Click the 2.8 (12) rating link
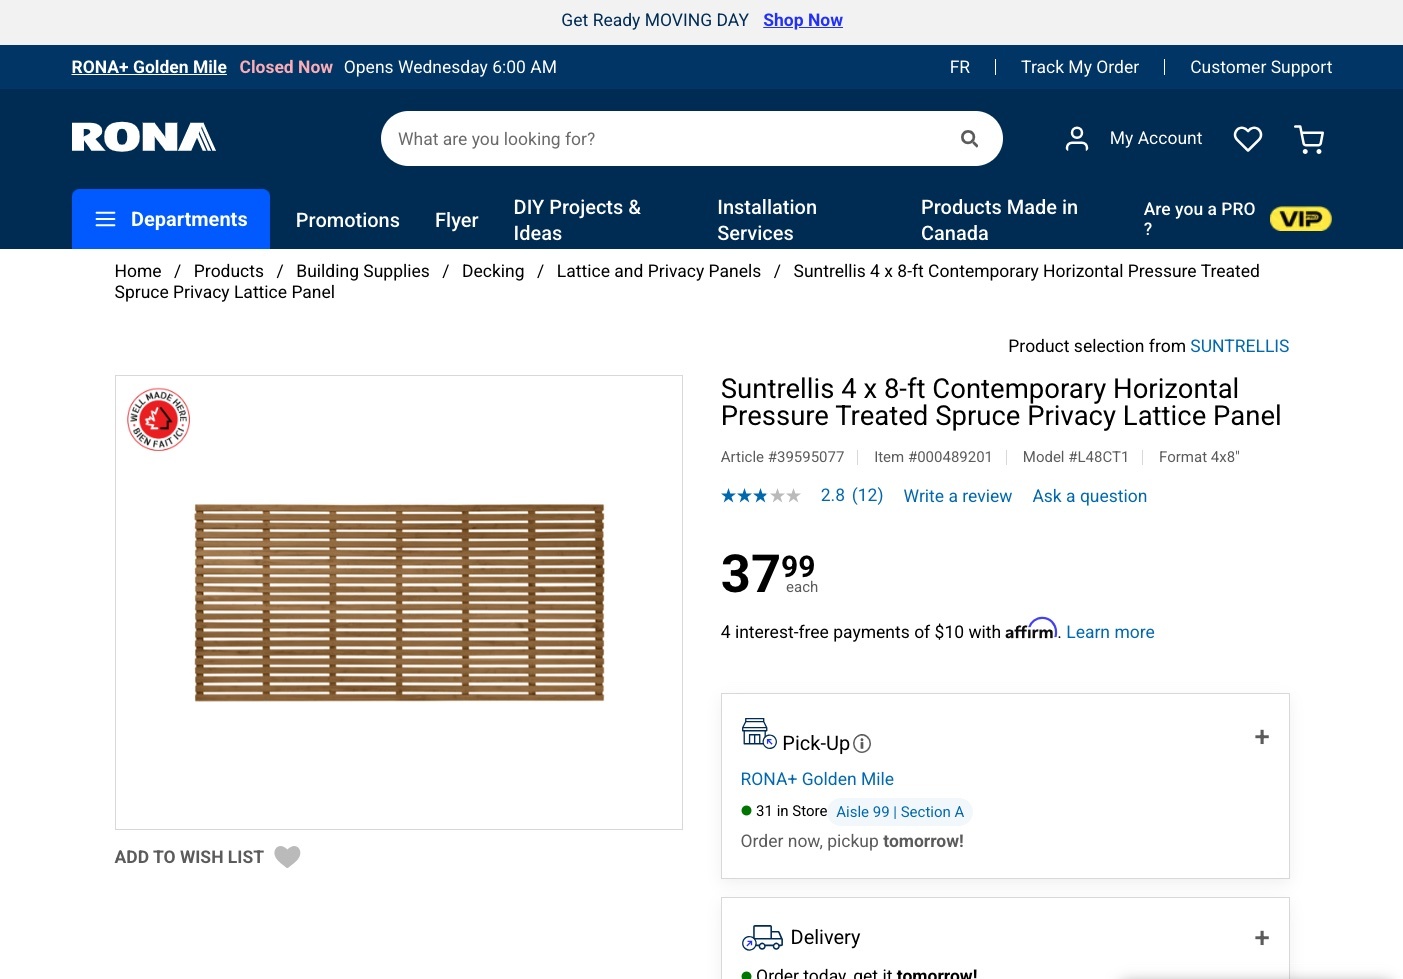The height and width of the screenshot is (979, 1403). coord(852,495)
